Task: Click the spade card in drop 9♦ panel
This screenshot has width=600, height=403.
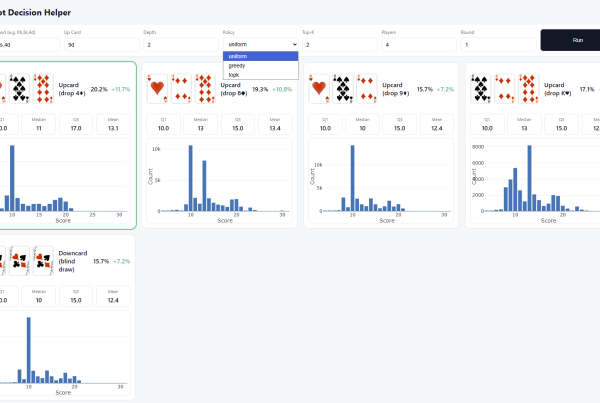Action: pos(343,92)
